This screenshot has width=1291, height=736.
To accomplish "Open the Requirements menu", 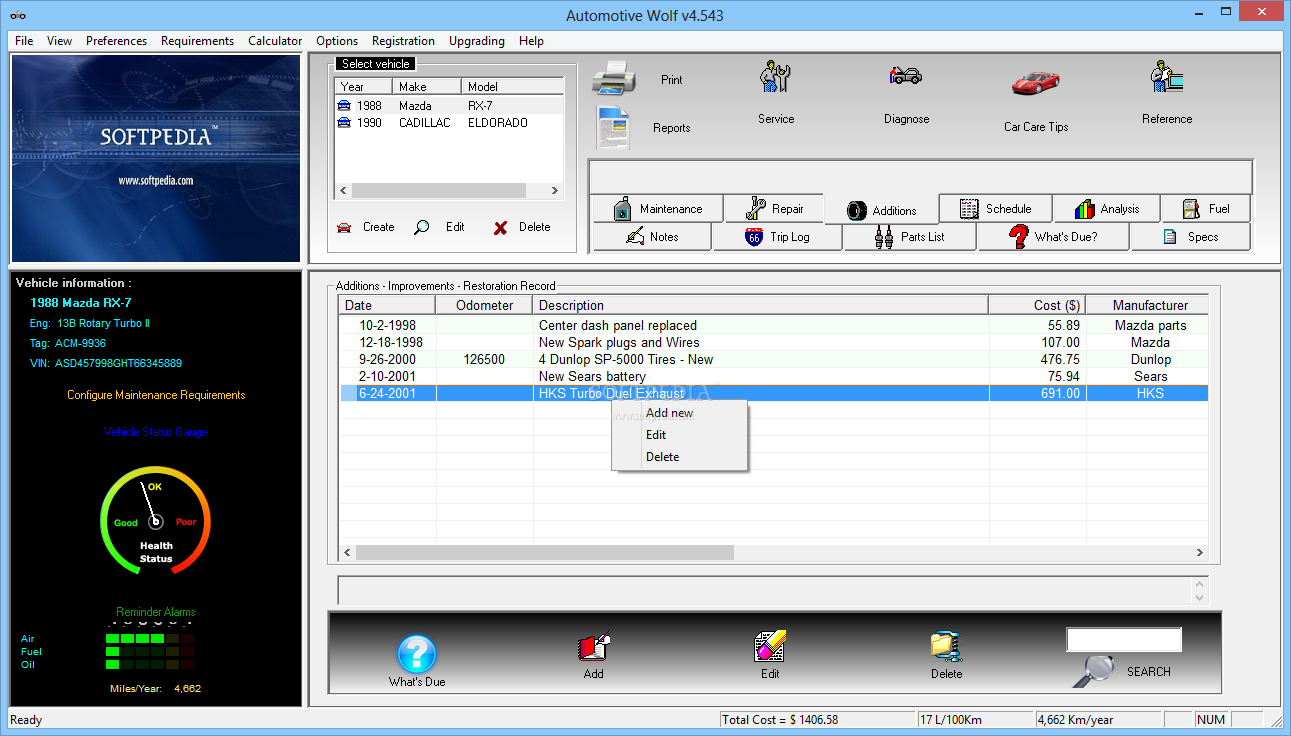I will pos(197,41).
